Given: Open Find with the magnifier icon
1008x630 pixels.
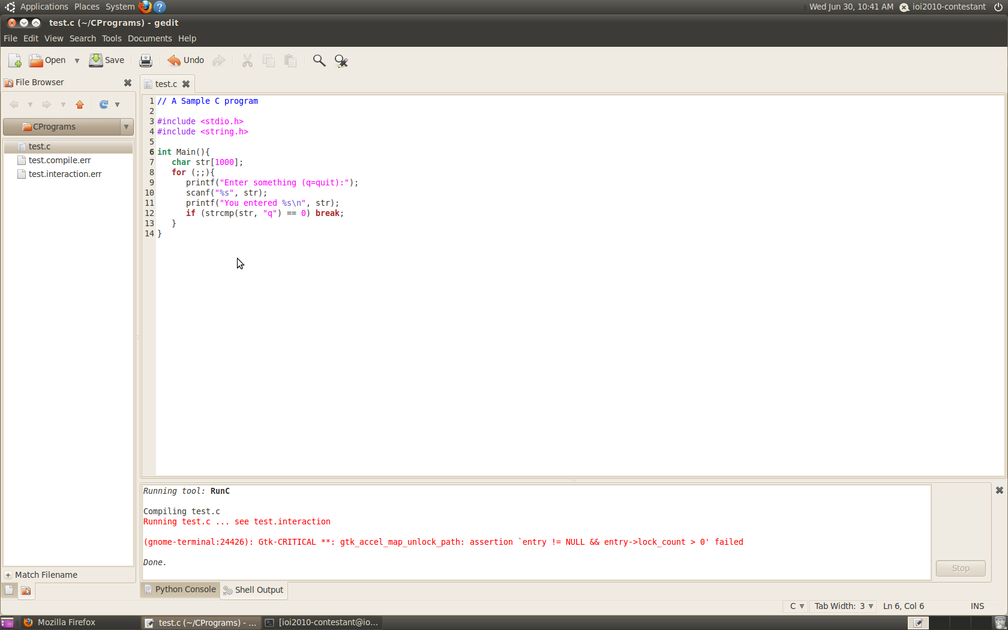Looking at the screenshot, I should (x=319, y=60).
